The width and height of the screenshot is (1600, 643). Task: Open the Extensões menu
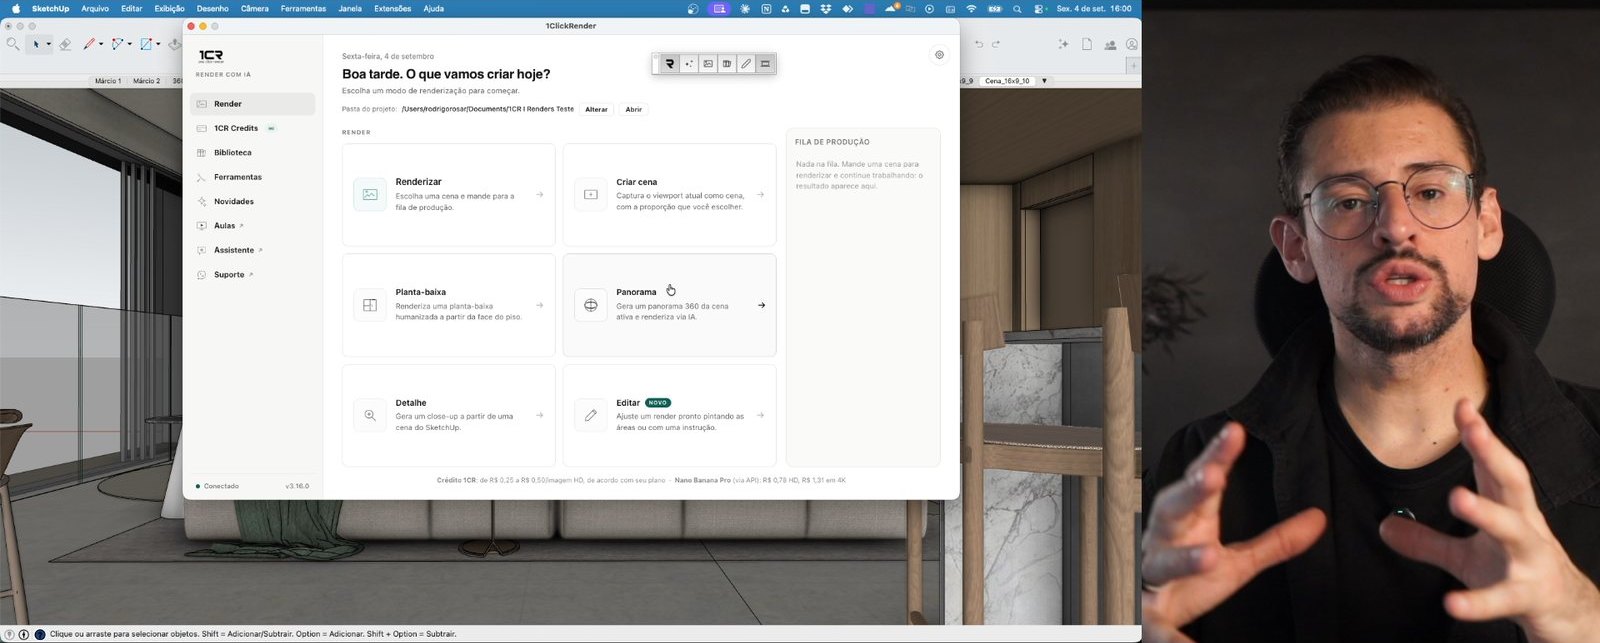pyautogui.click(x=392, y=9)
